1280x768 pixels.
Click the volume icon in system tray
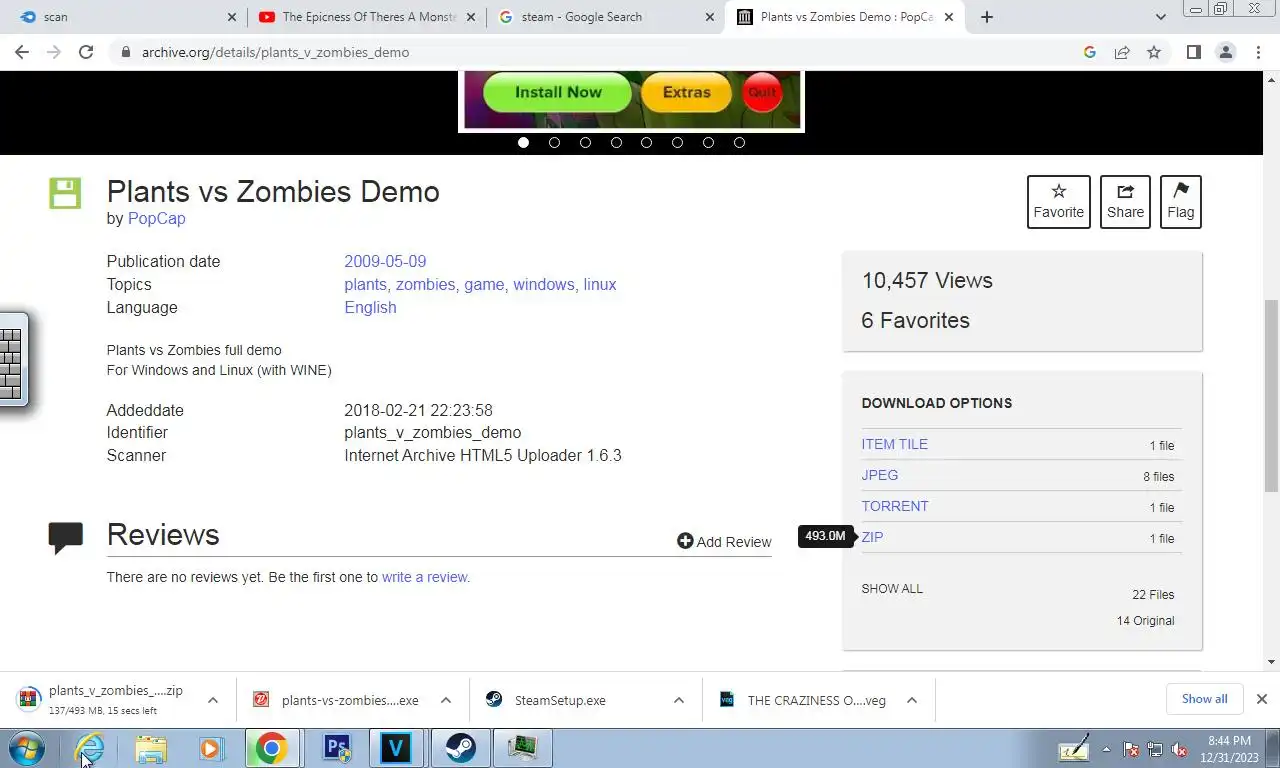(x=1178, y=749)
